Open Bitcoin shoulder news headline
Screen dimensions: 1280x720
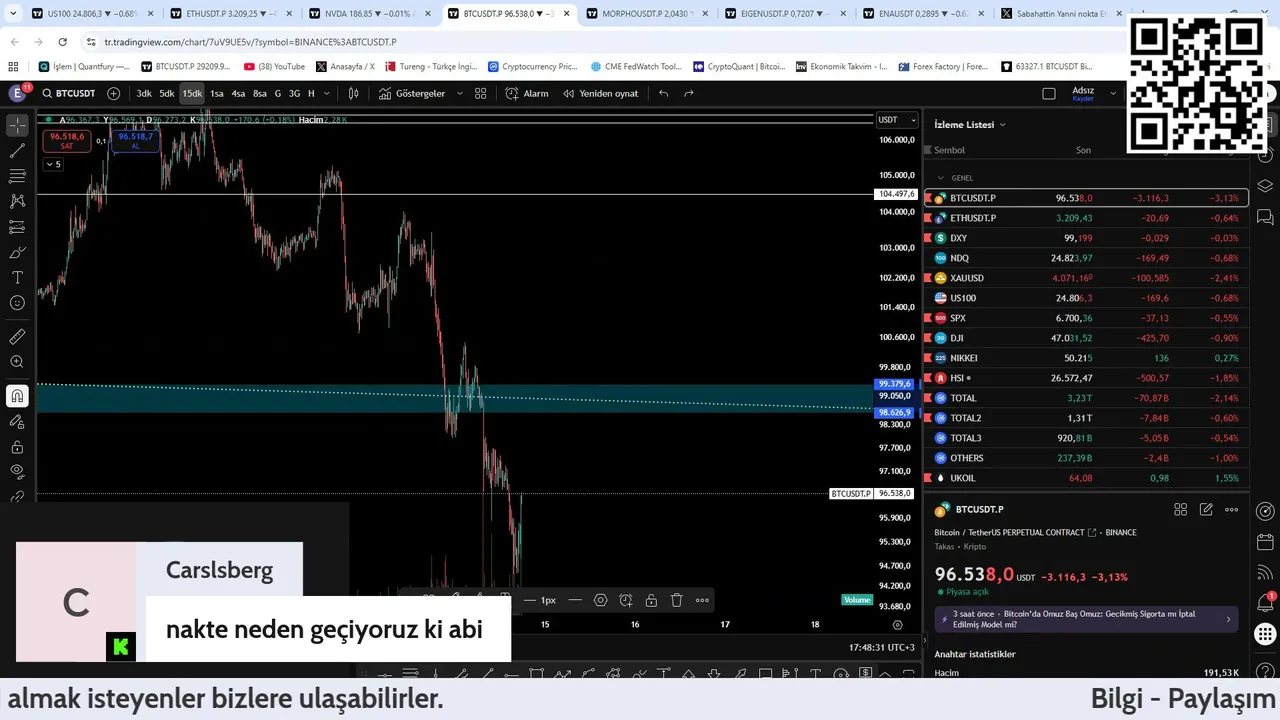point(1086,619)
